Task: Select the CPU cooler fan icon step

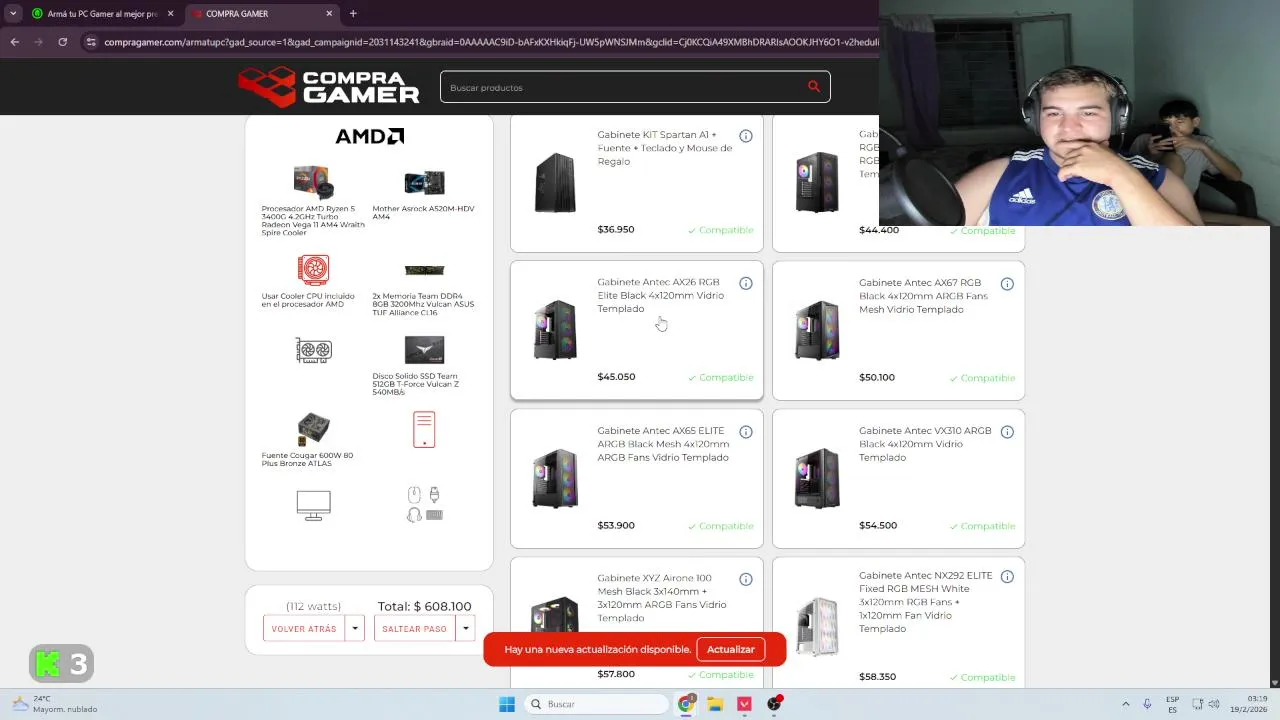Action: pyautogui.click(x=313, y=270)
